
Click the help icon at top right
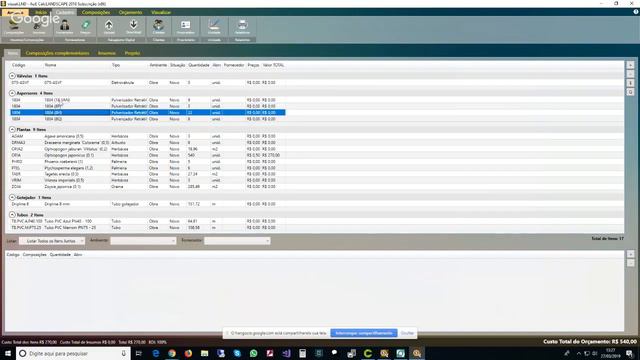point(636,12)
